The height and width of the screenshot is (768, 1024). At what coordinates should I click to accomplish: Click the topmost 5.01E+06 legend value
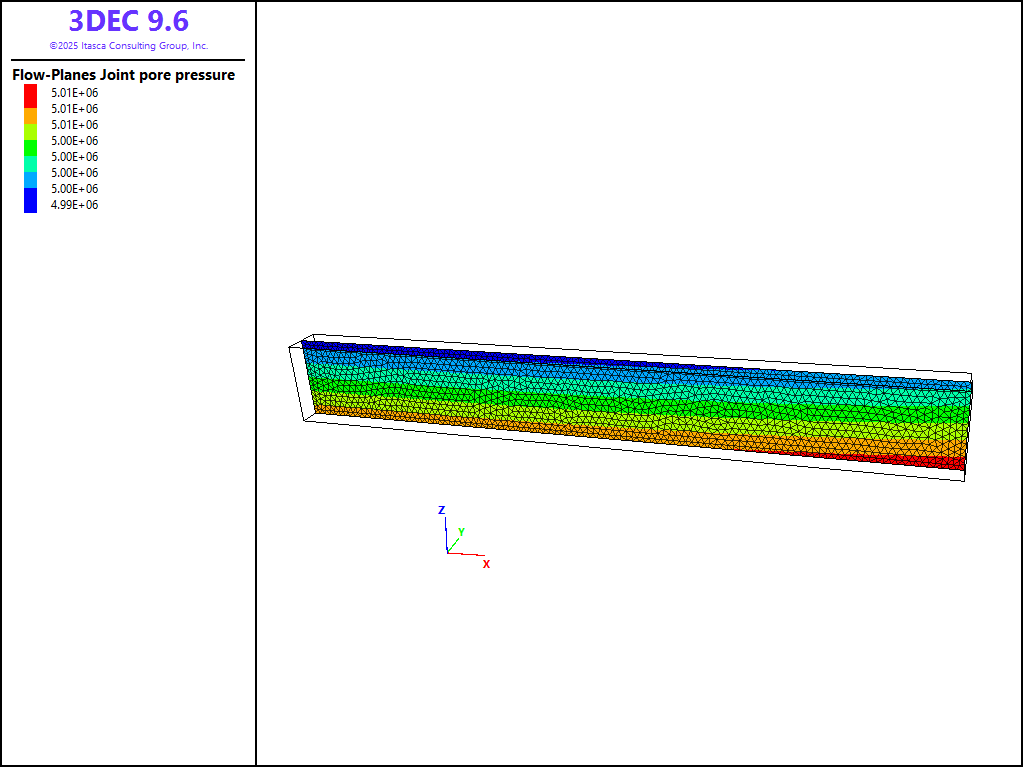tap(74, 93)
